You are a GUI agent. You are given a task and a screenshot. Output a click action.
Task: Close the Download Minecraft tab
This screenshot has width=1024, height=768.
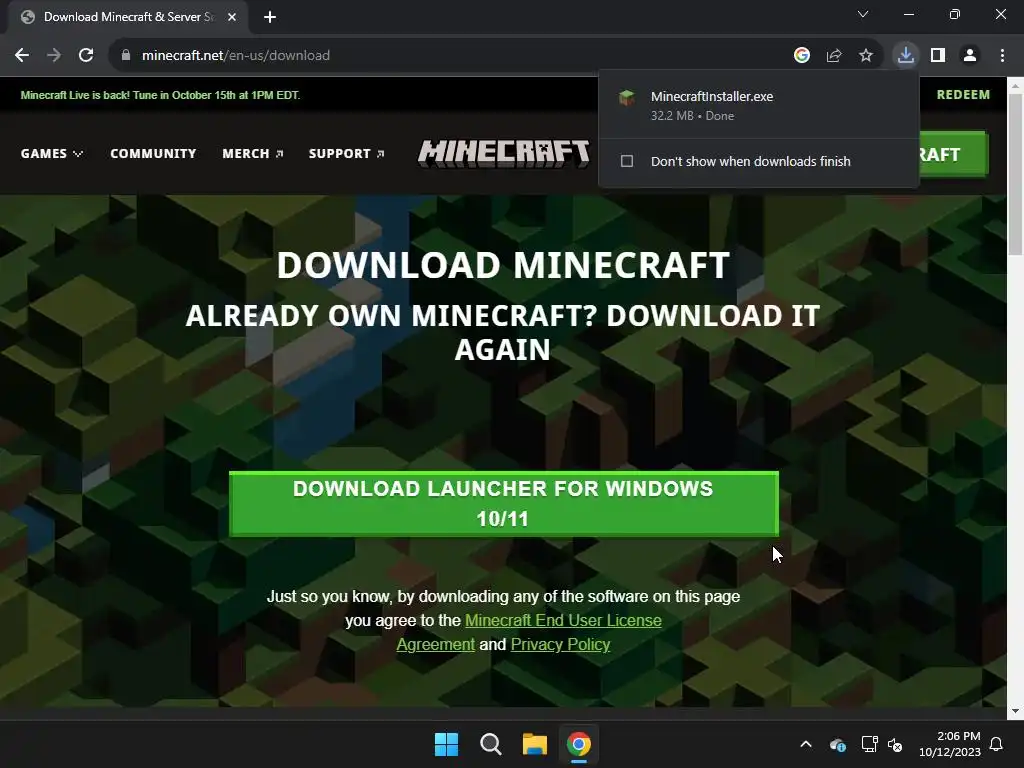point(232,17)
